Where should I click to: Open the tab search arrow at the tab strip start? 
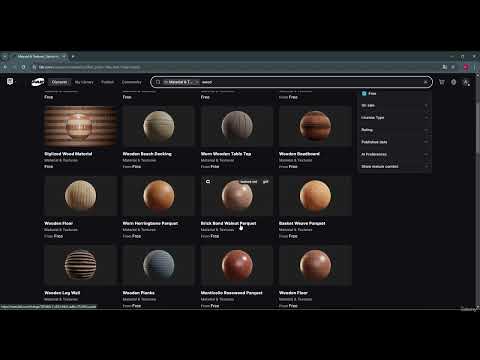coord(5,56)
